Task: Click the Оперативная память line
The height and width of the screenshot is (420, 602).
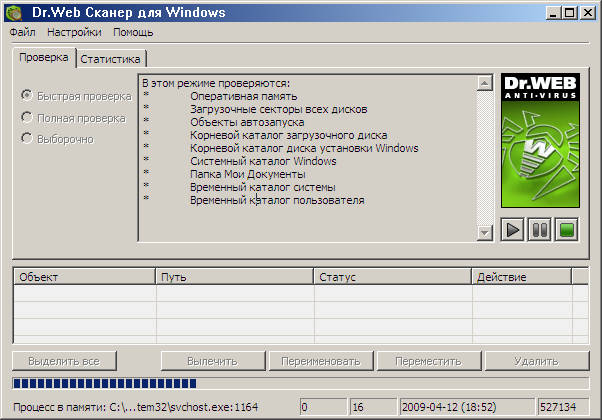Action: coord(244,96)
